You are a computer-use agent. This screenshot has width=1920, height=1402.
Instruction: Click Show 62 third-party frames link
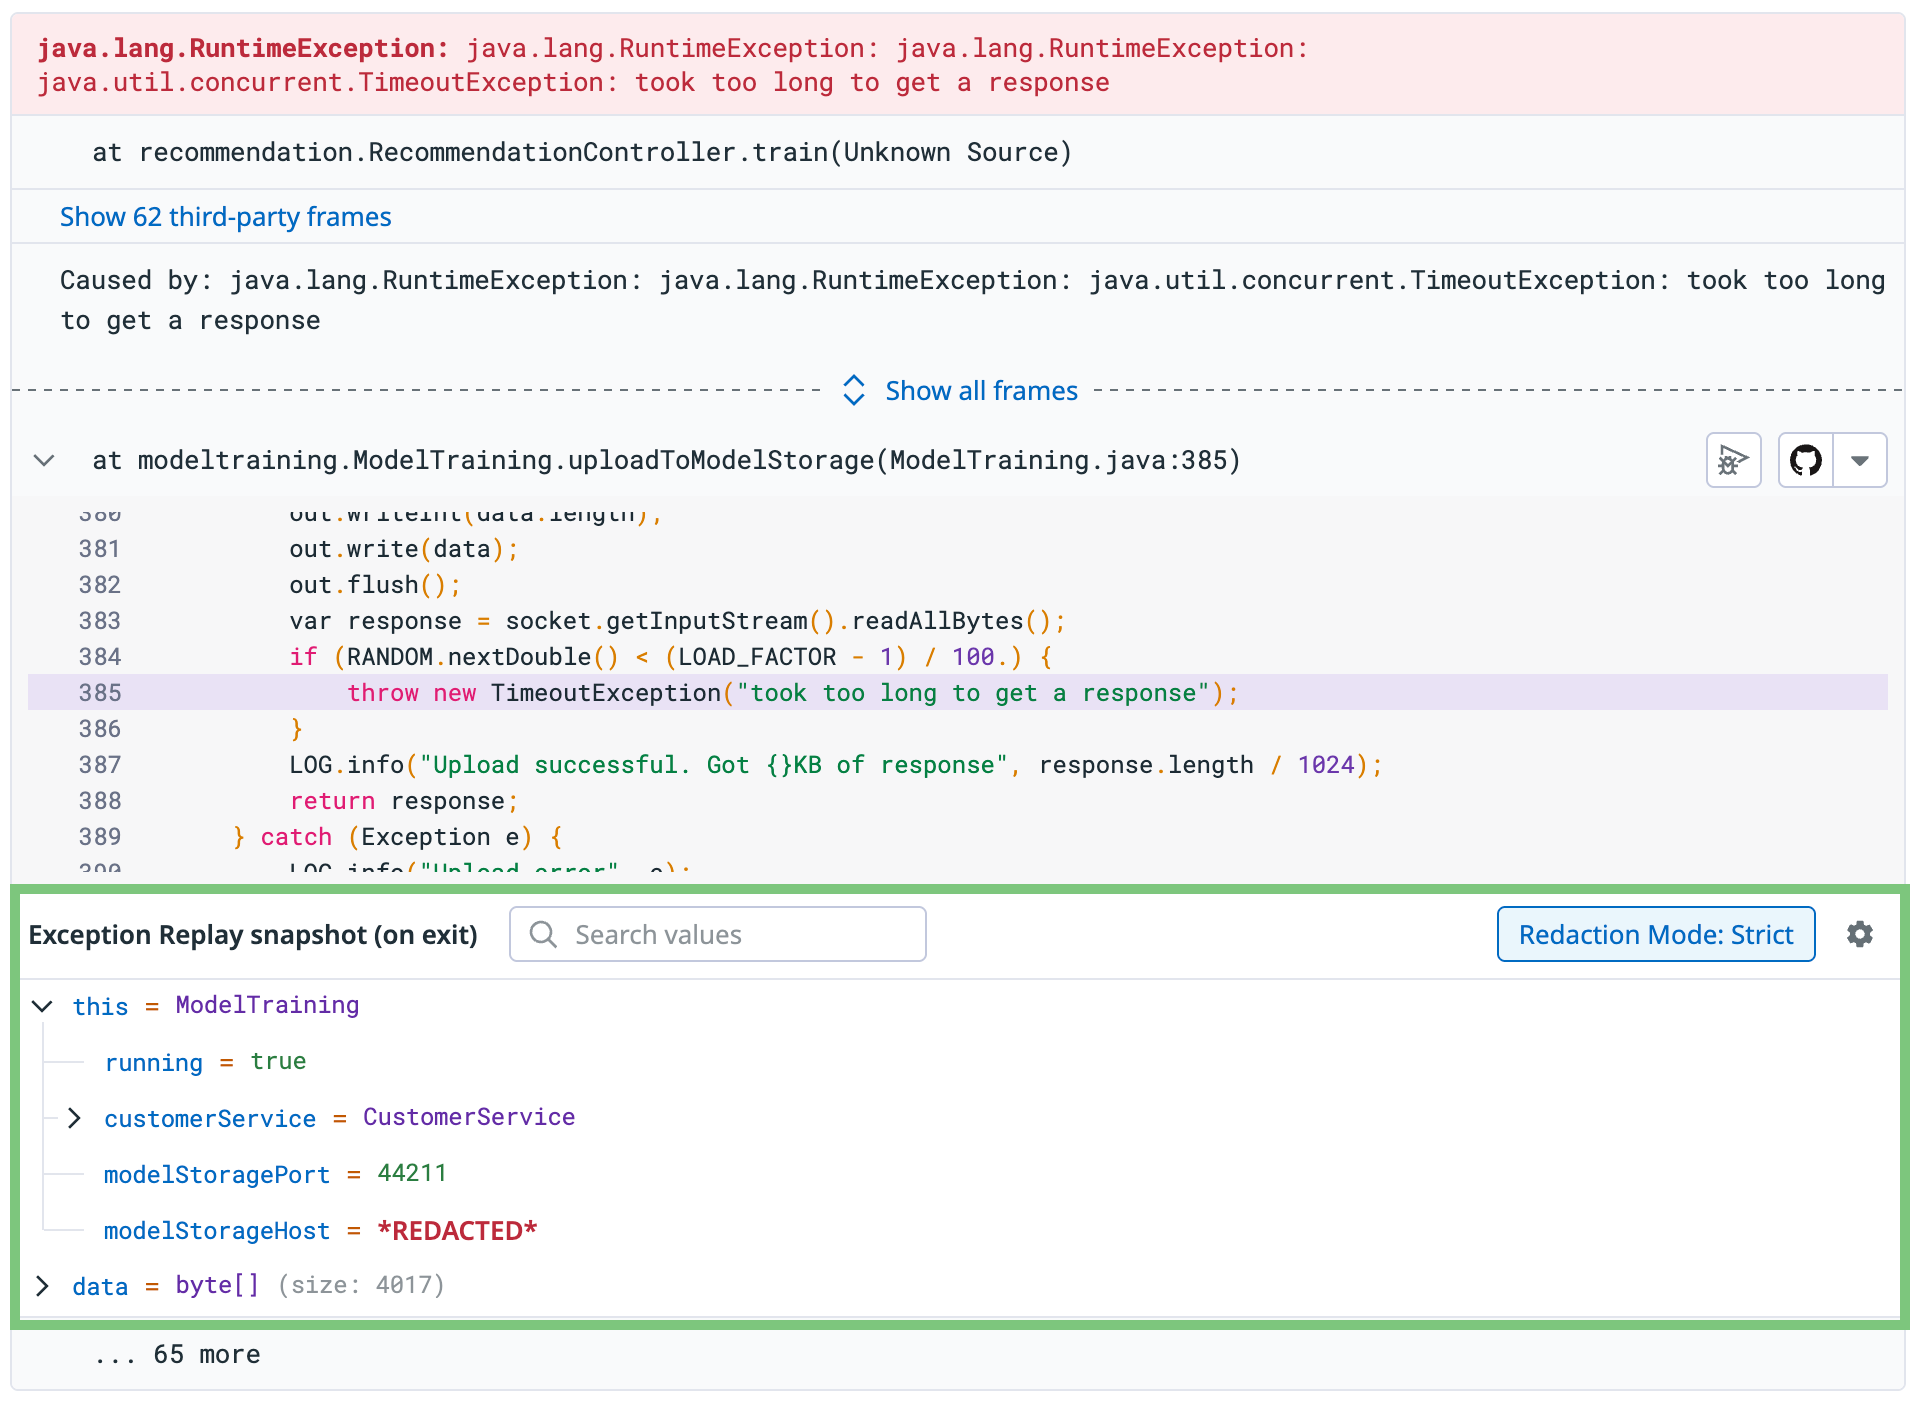coord(225,217)
